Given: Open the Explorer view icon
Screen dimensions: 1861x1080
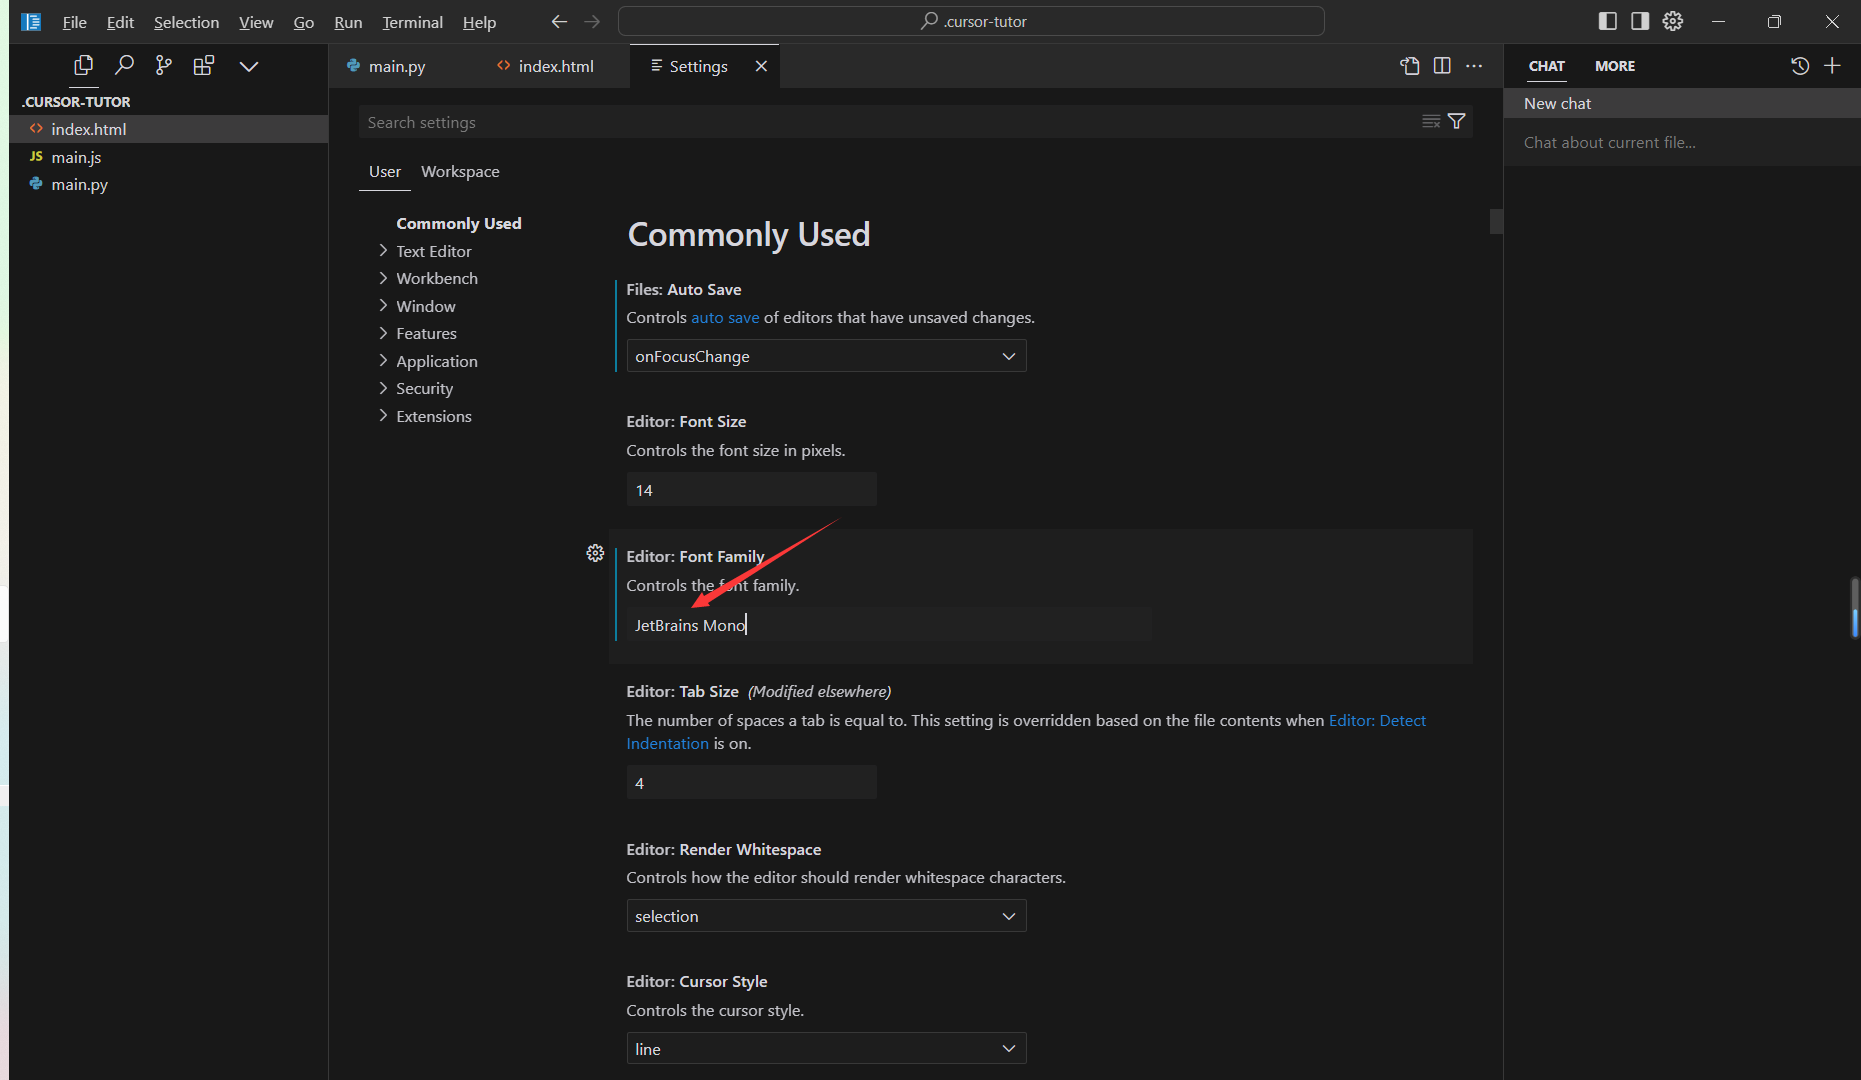Looking at the screenshot, I should [84, 66].
